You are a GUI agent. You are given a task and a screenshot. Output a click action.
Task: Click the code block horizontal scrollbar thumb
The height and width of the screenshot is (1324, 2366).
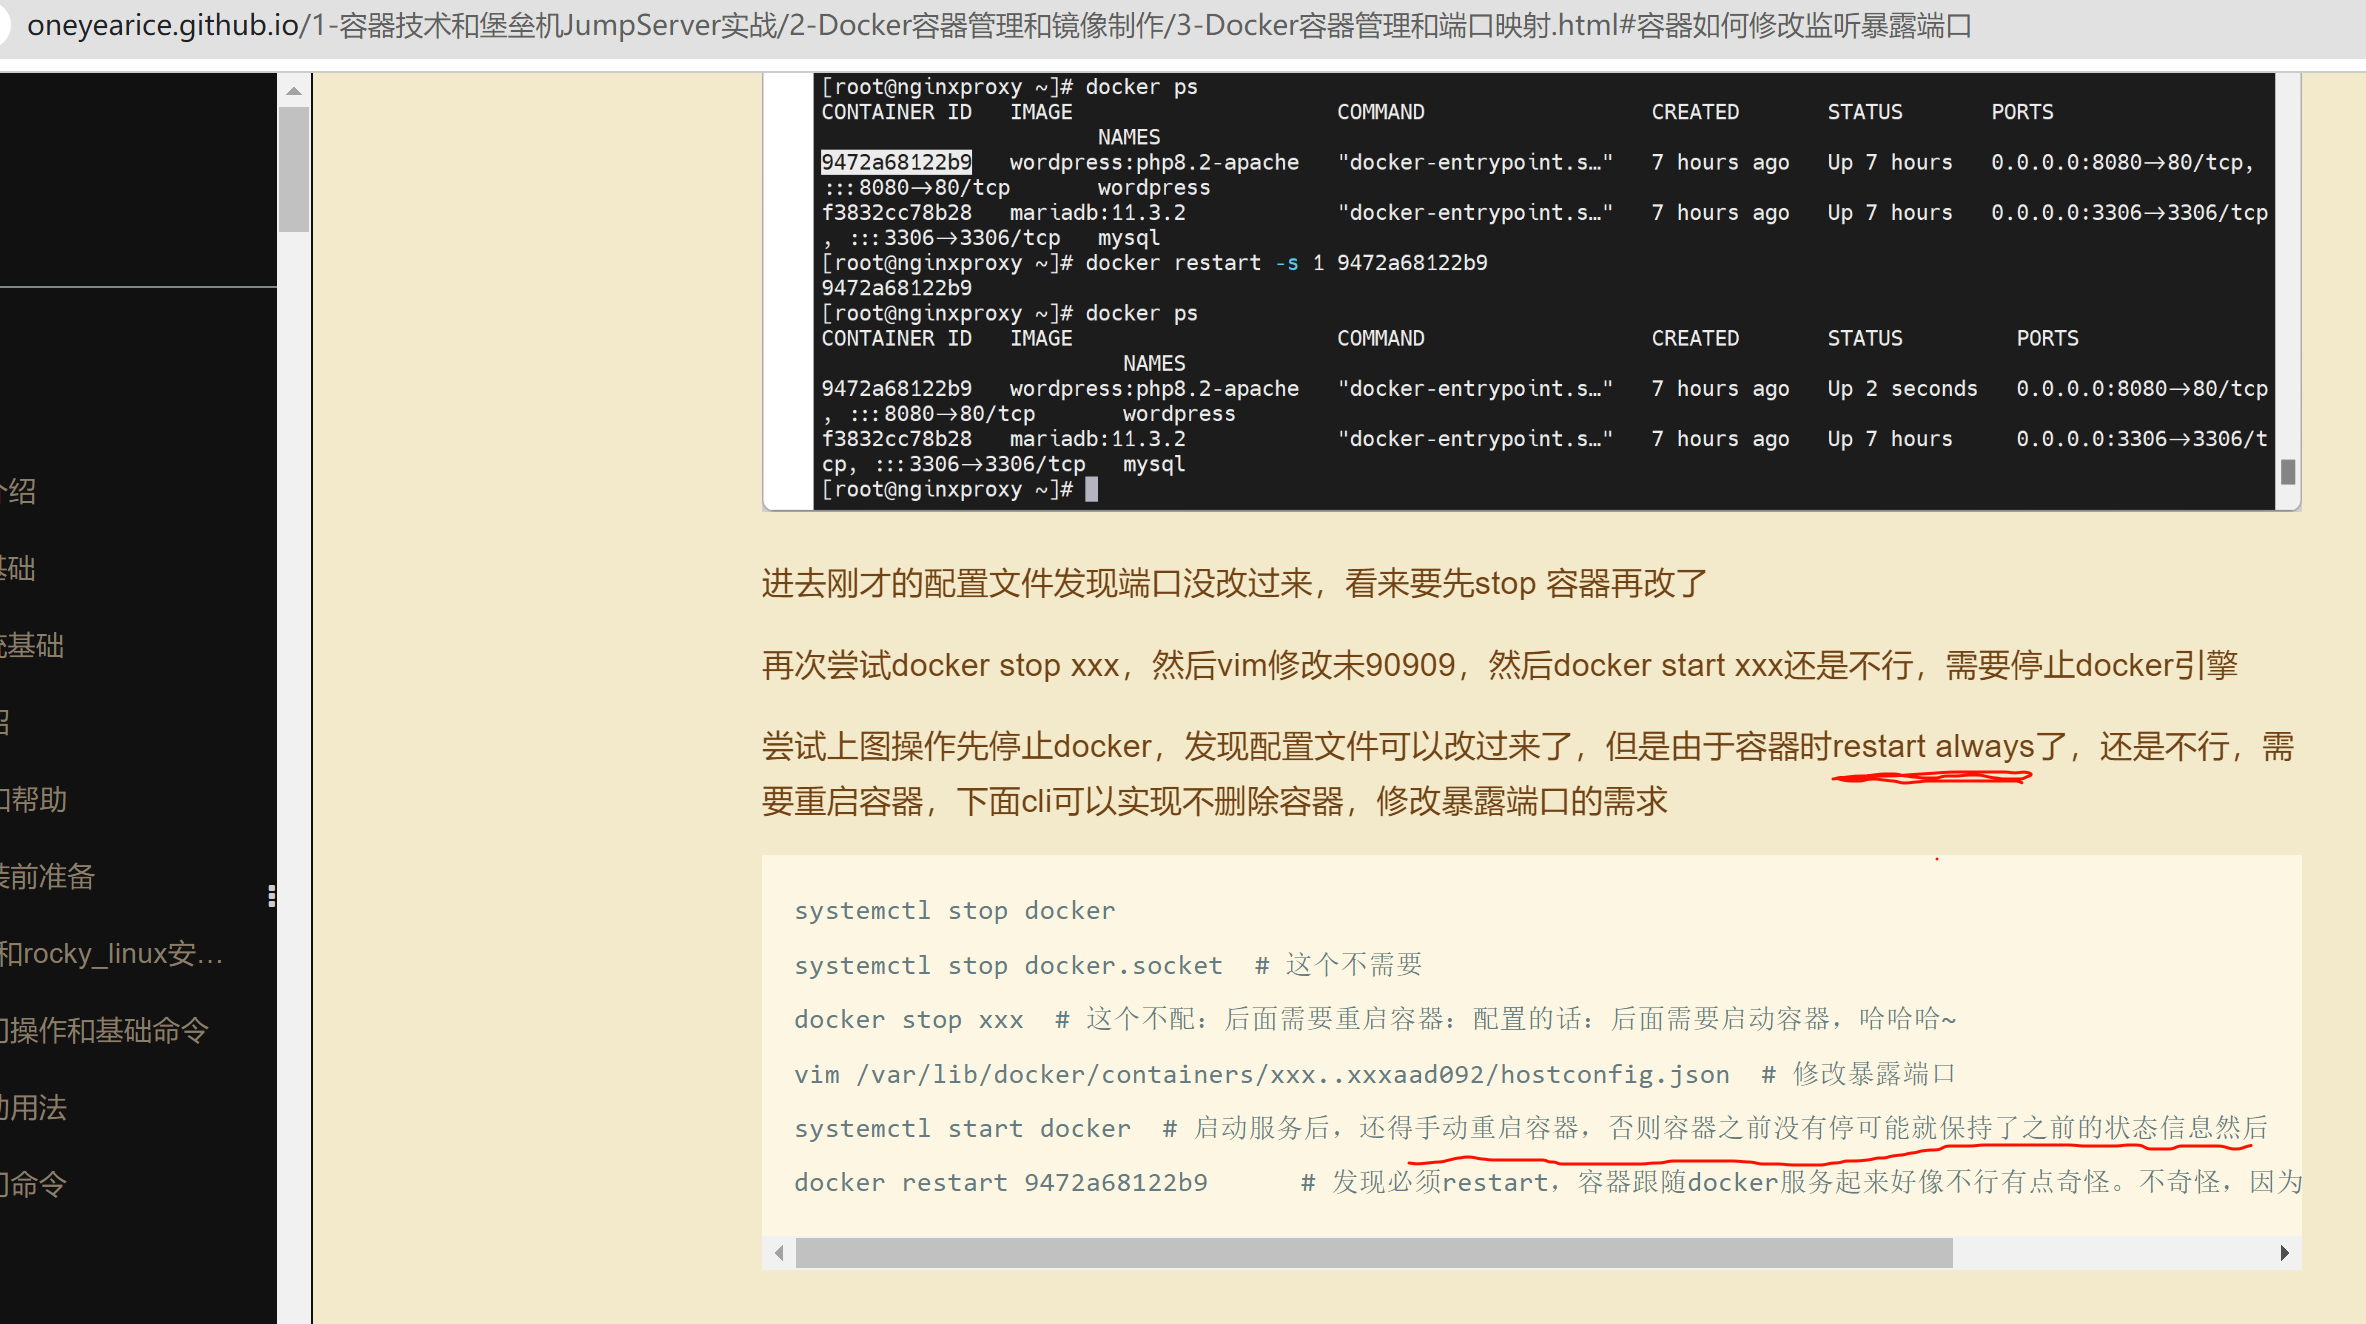(x=1374, y=1253)
